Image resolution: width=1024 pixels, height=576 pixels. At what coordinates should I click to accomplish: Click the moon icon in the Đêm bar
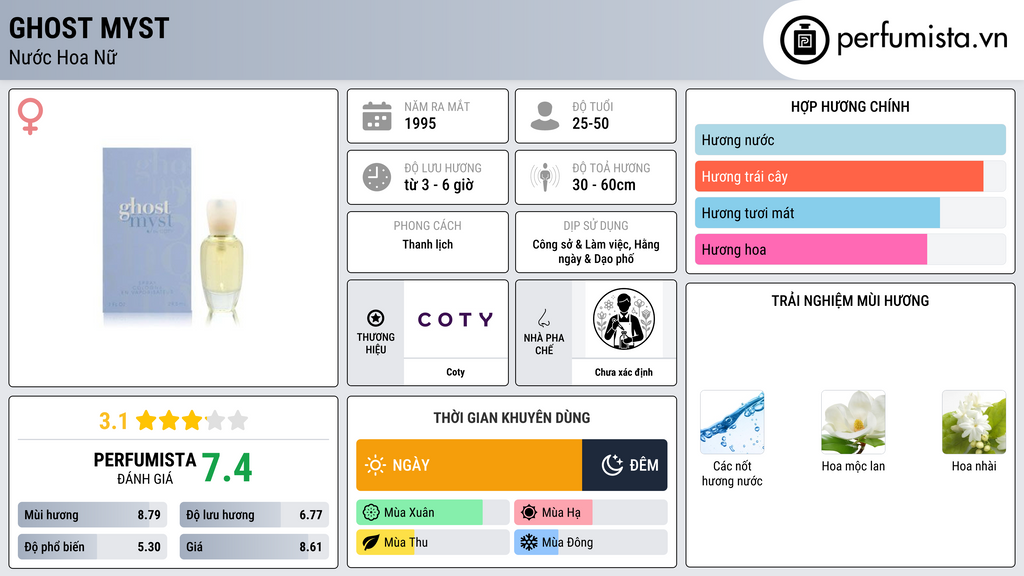point(612,465)
